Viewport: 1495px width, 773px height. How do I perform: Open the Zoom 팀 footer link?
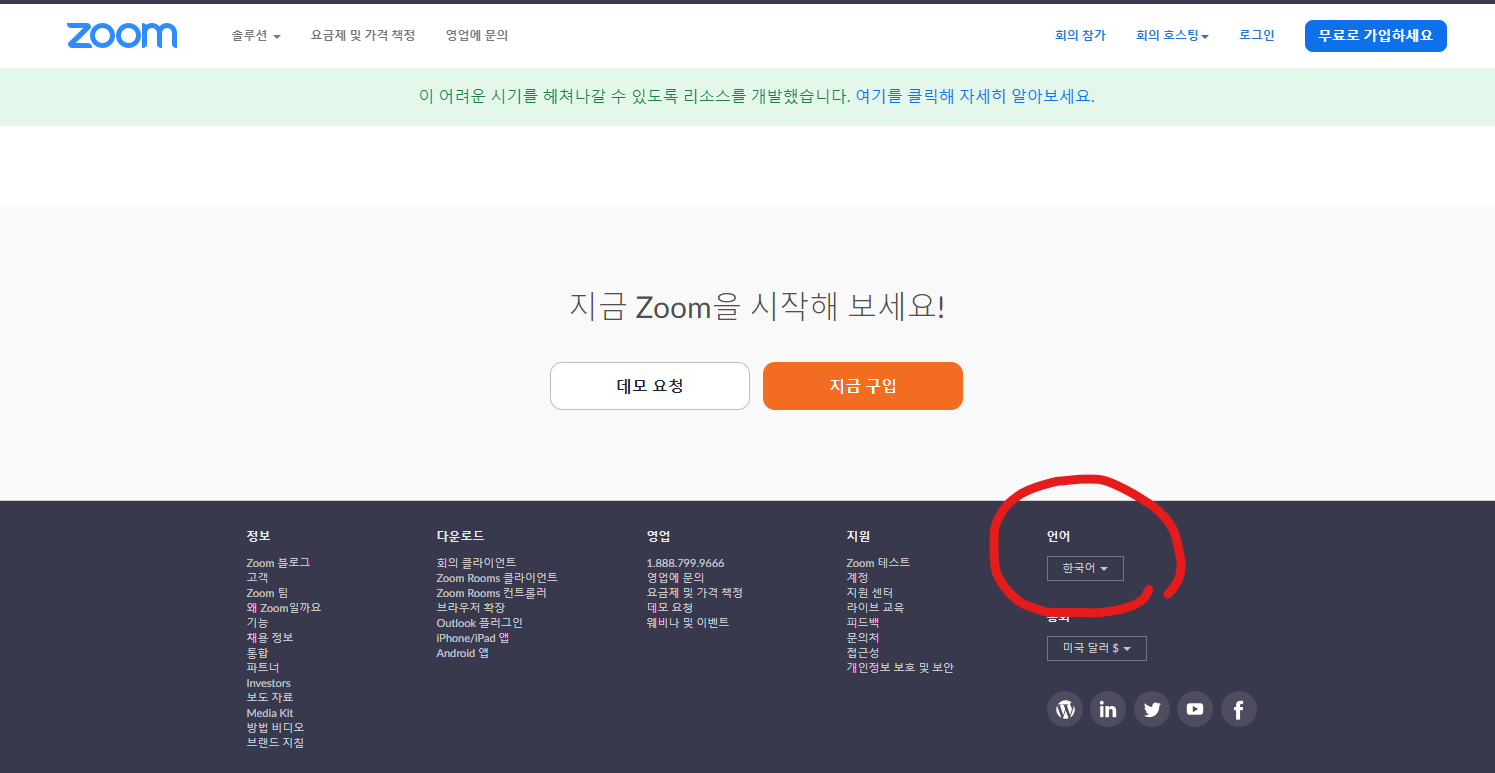(x=267, y=593)
